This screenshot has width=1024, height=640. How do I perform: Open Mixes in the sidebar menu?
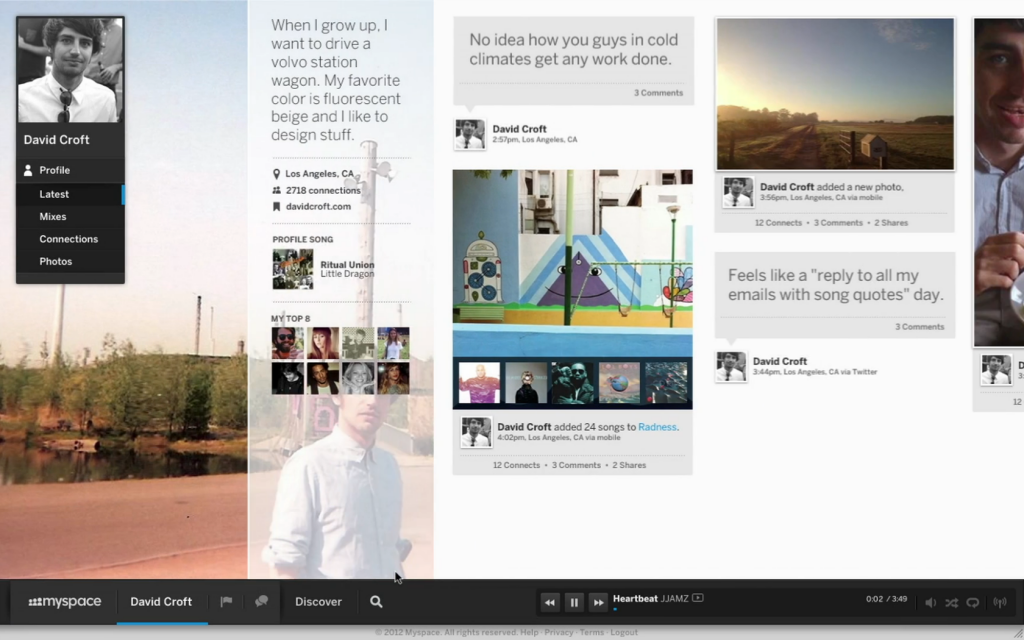[71, 216]
